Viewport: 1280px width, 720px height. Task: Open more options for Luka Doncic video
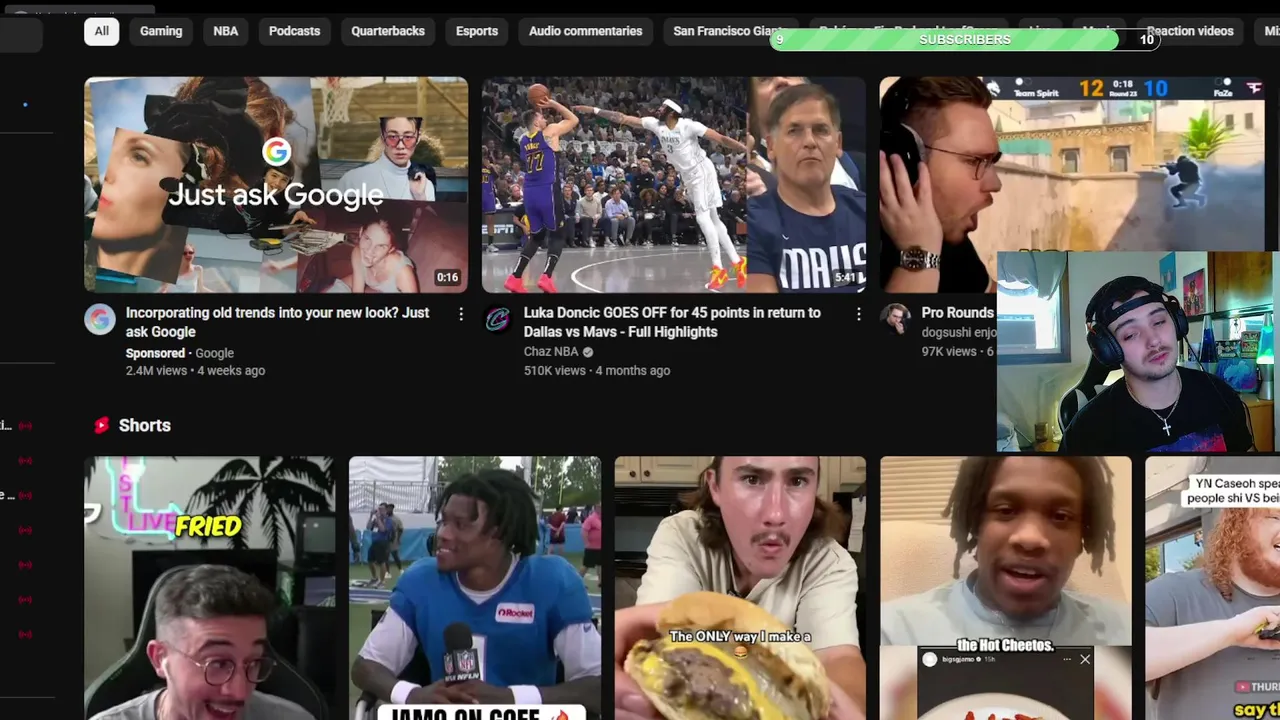coord(858,314)
